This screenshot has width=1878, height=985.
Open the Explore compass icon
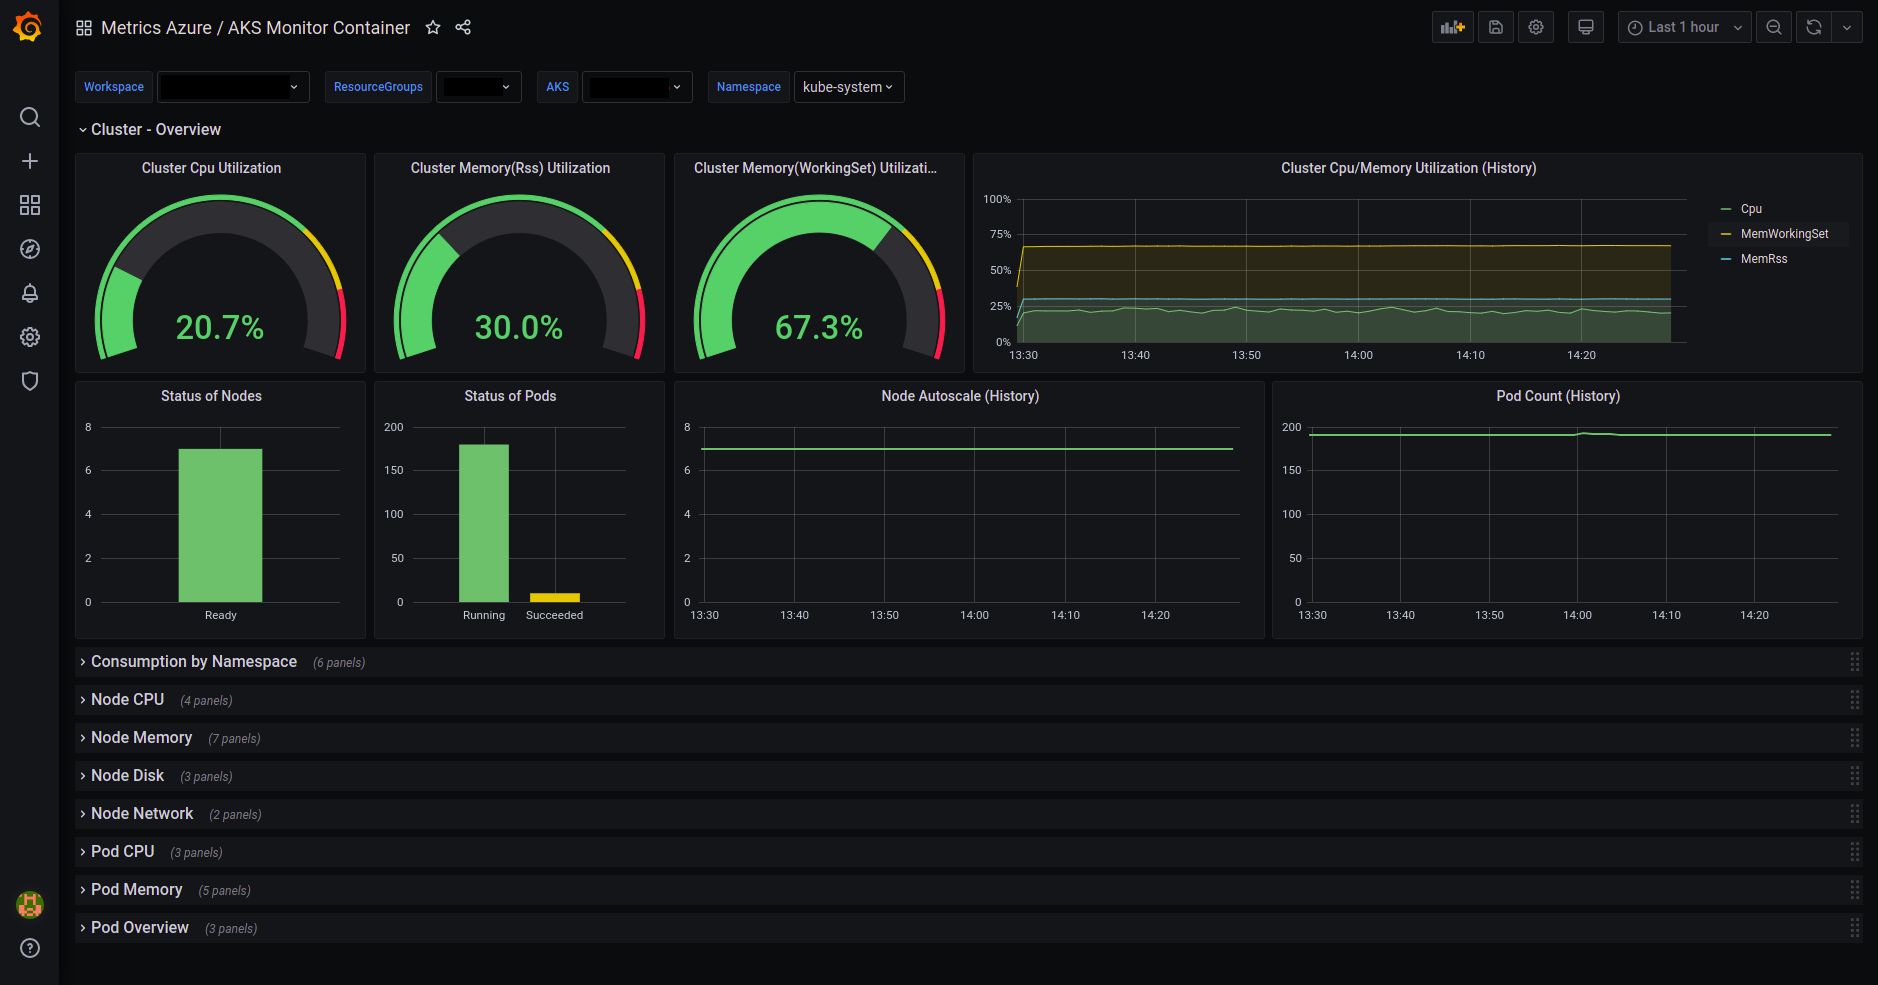point(30,249)
